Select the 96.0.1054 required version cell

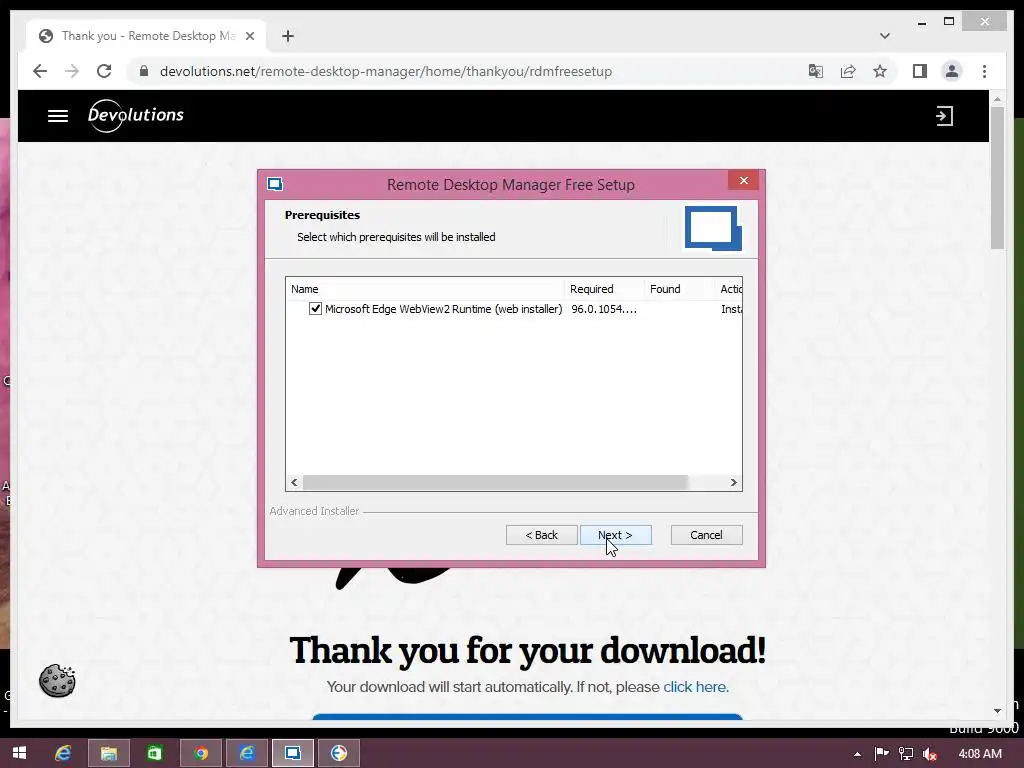(603, 309)
